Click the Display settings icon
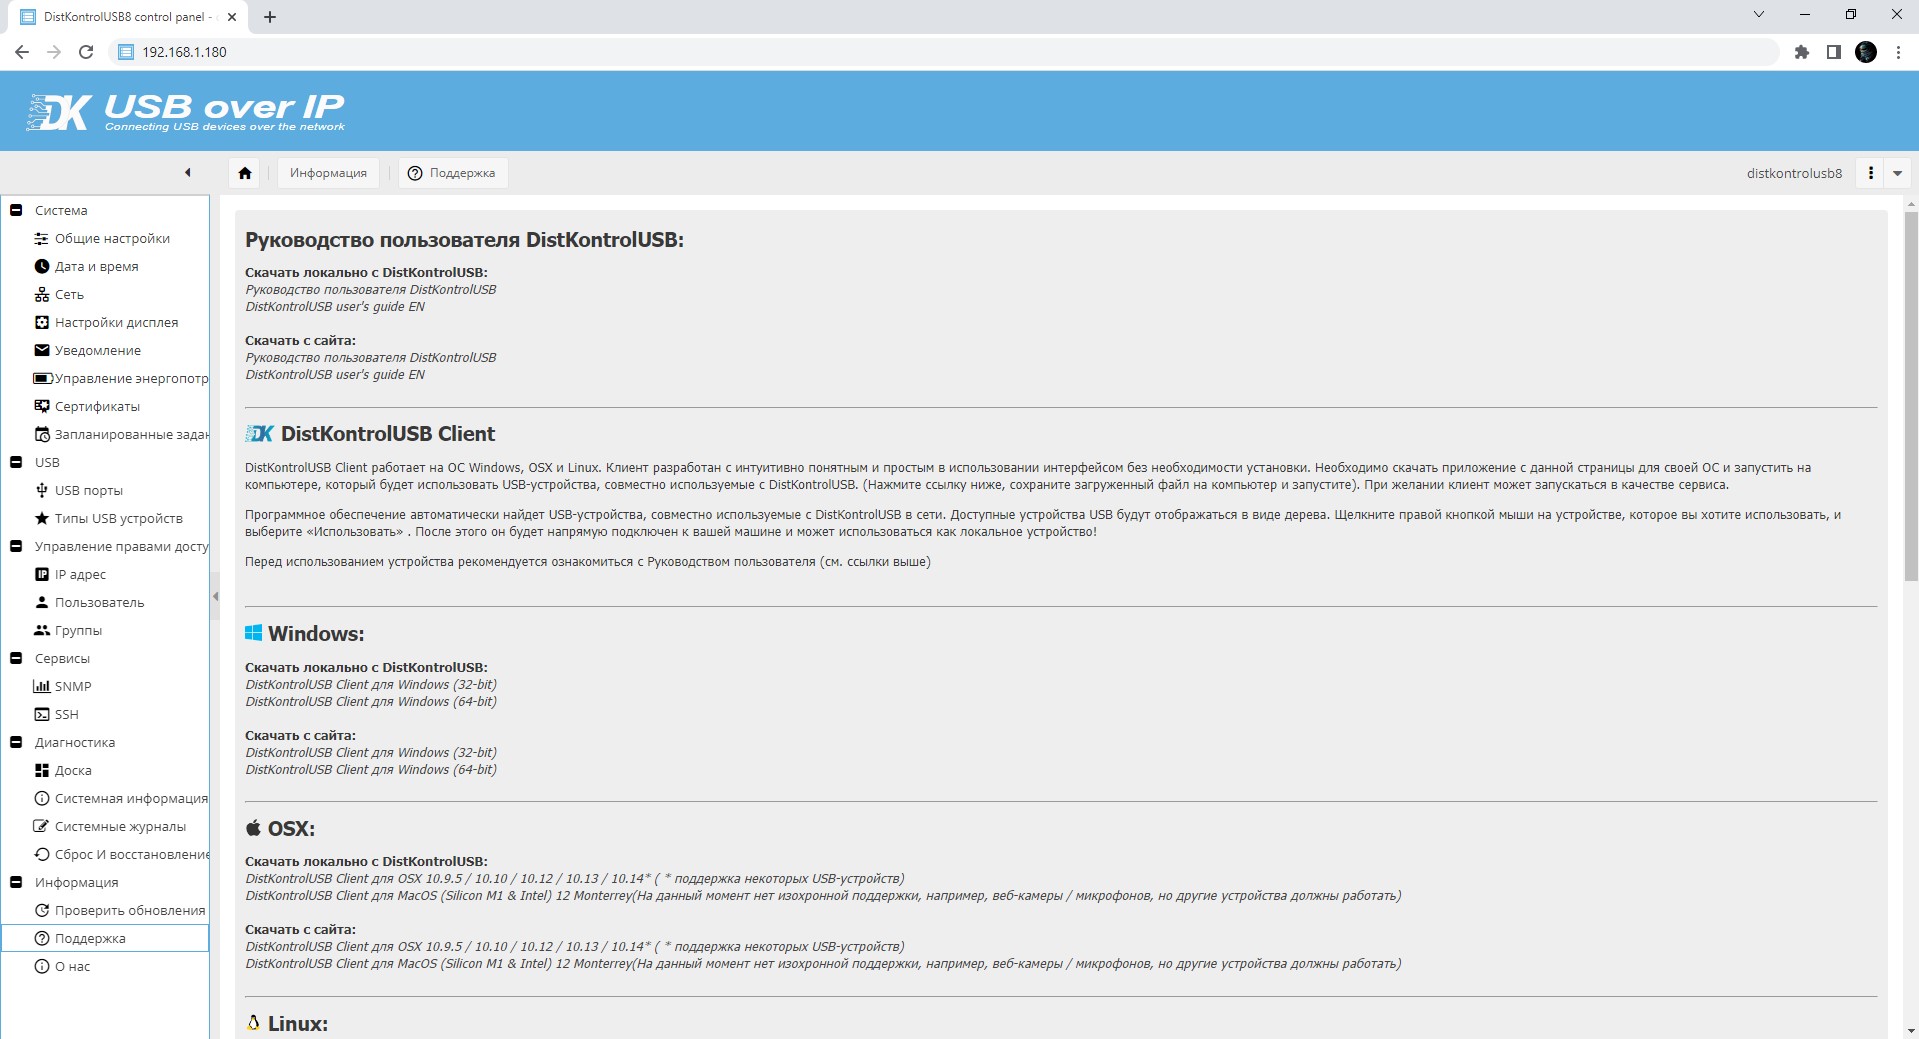The height and width of the screenshot is (1039, 1919). pos(41,322)
